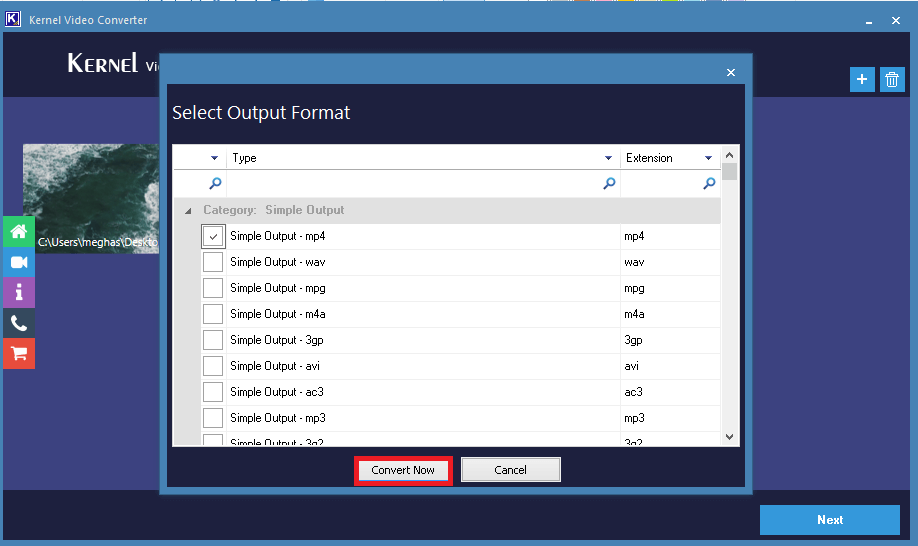Open the first column's filter dropdown

[214, 158]
